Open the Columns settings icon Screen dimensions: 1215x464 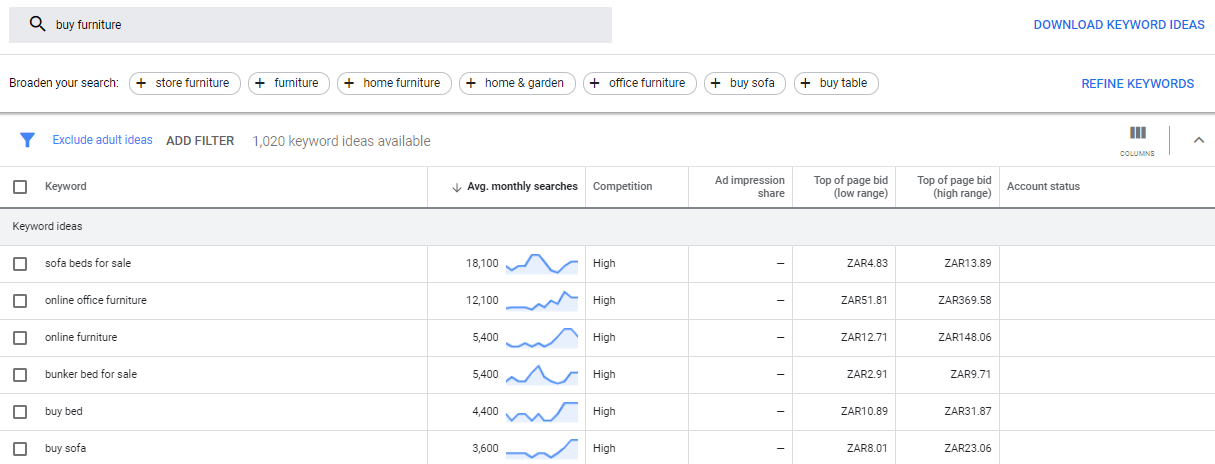coord(1137,139)
